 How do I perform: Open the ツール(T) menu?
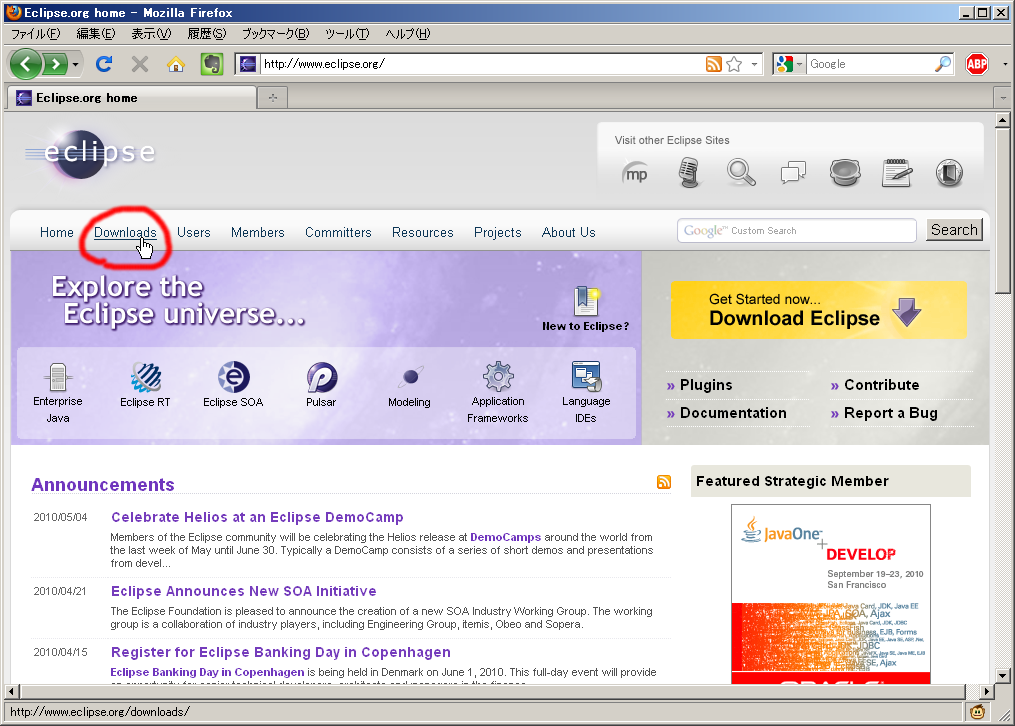(348, 34)
